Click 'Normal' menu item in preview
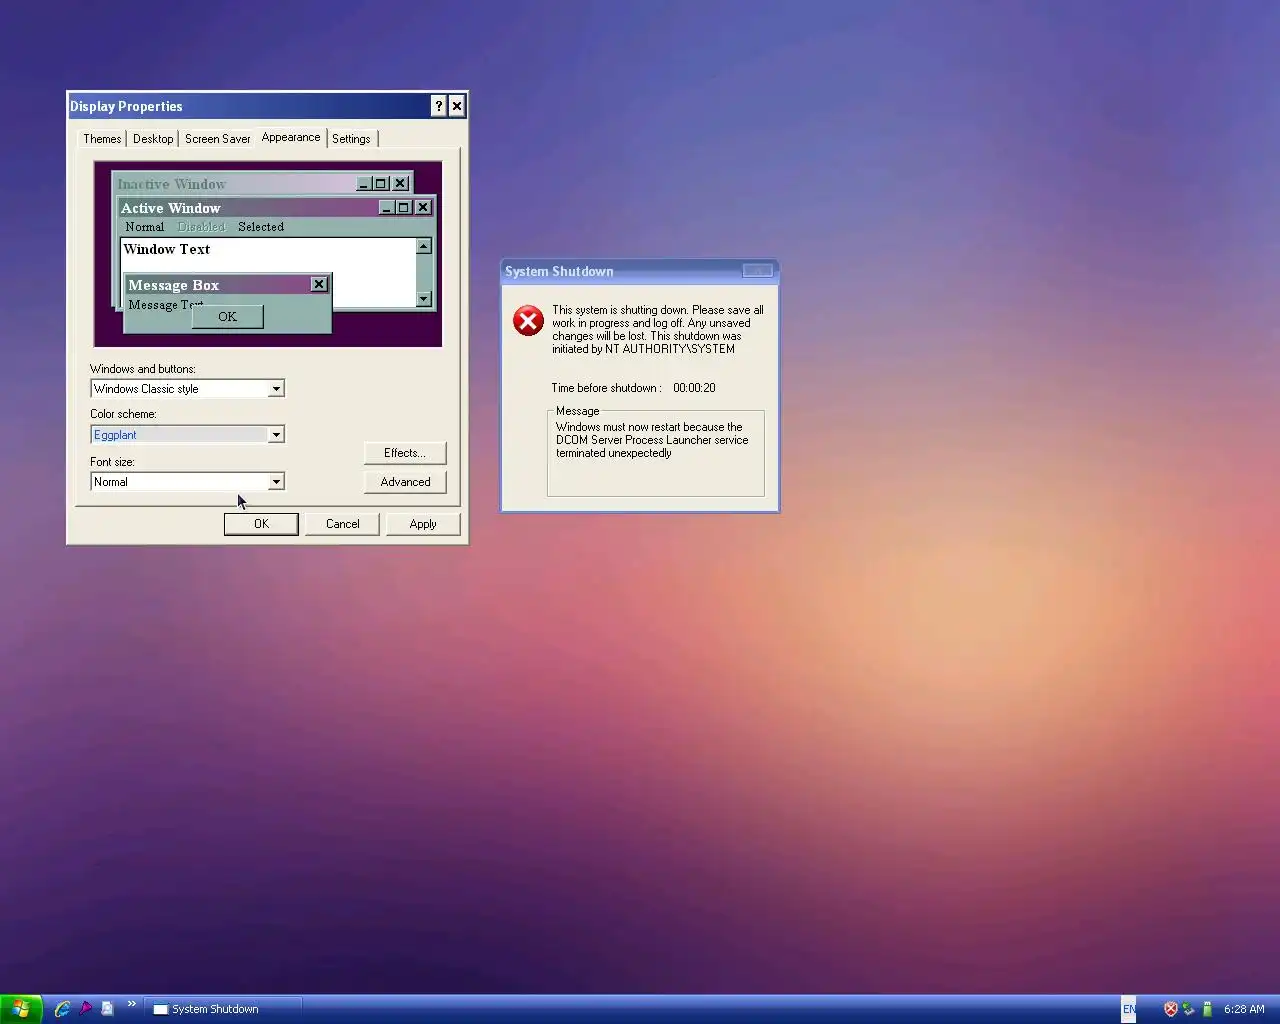 point(145,227)
